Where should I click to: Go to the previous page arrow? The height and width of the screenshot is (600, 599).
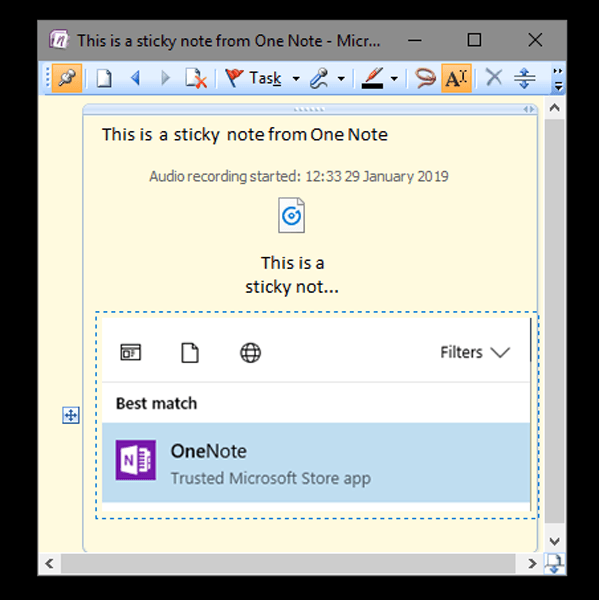click(135, 78)
